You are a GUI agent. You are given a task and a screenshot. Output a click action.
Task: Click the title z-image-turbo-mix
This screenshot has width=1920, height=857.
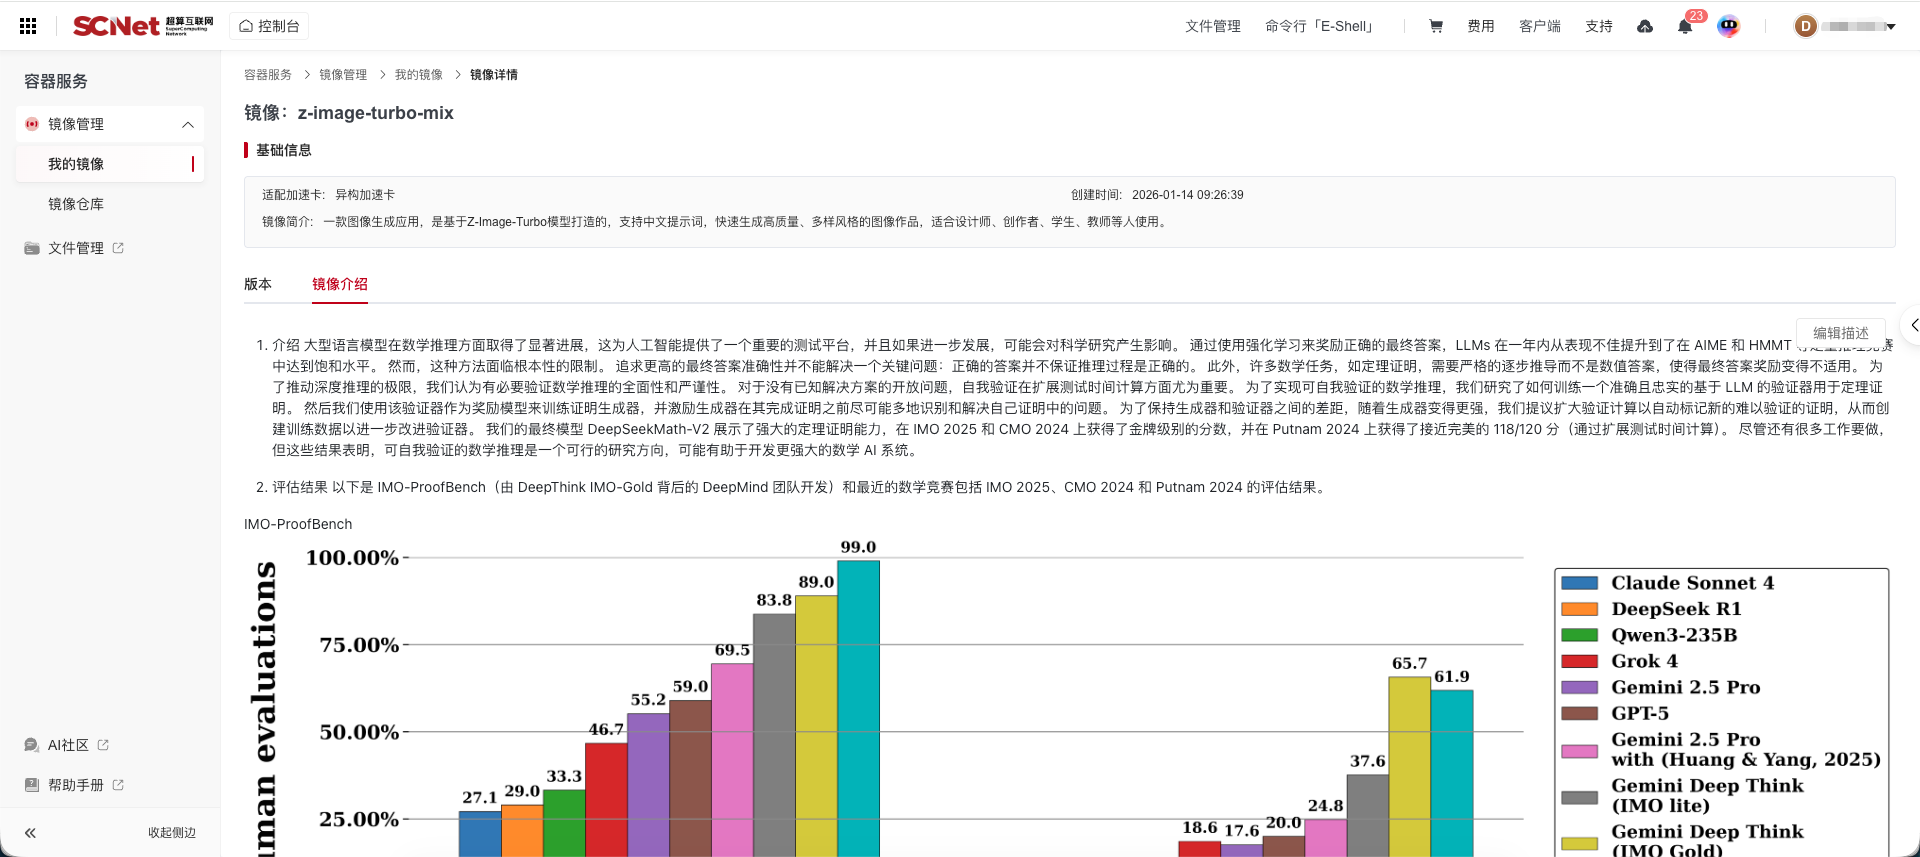pos(375,113)
